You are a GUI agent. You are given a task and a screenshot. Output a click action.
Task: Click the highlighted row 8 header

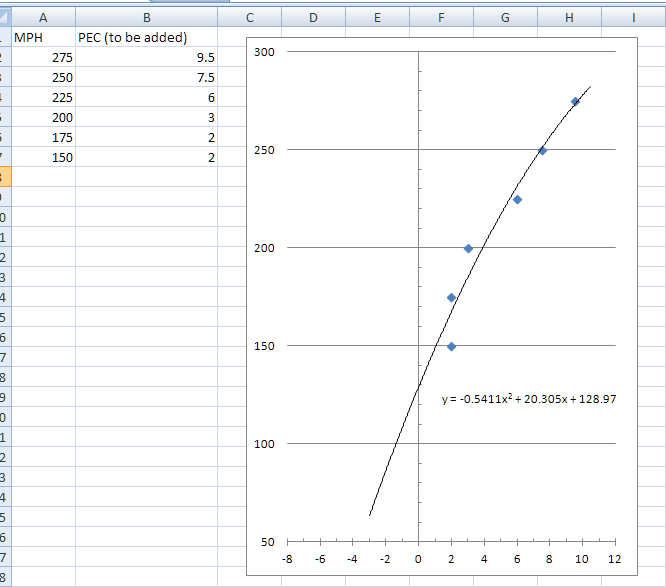(x=5, y=177)
